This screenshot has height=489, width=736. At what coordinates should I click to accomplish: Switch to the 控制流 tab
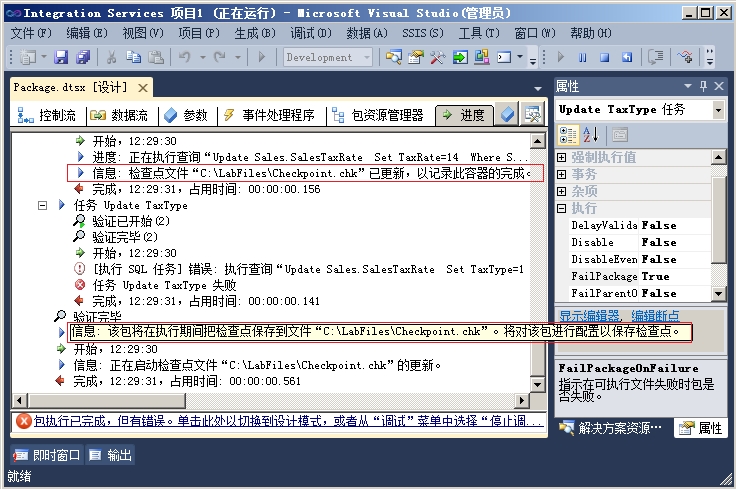(x=46, y=115)
